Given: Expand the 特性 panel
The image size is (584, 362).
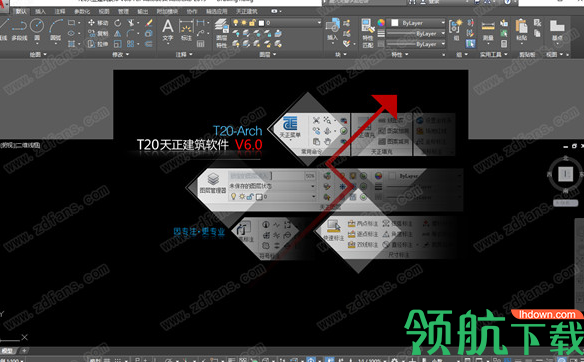Looking at the screenshot, I should [x=399, y=54].
